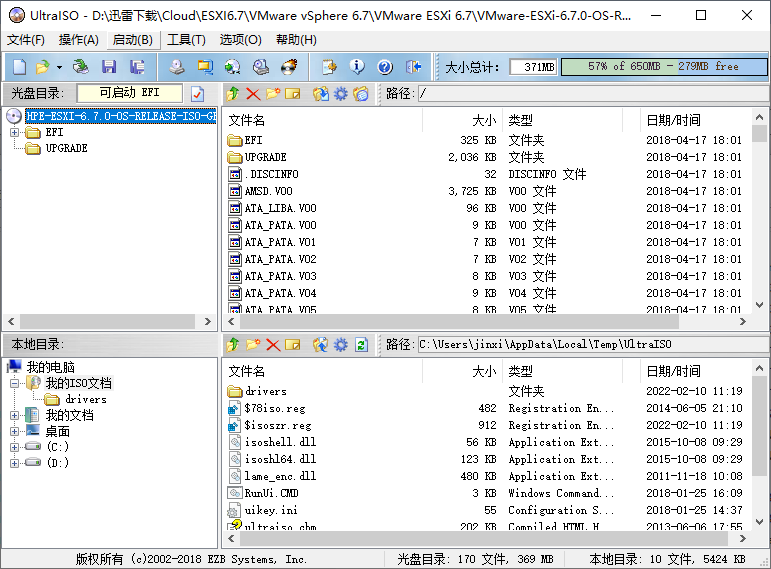
Task: Click the Rename icon in disc pane
Action: (x=293, y=93)
